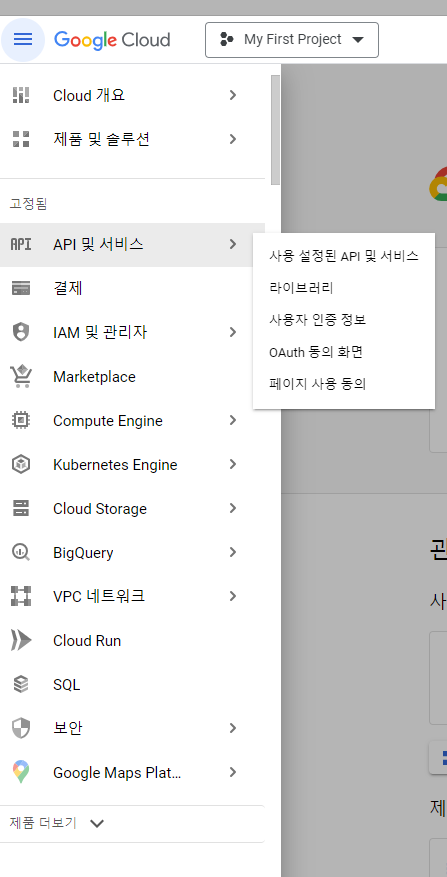Expand the Compute Engine submenu chevron
This screenshot has width=447, height=877.
[x=233, y=421]
